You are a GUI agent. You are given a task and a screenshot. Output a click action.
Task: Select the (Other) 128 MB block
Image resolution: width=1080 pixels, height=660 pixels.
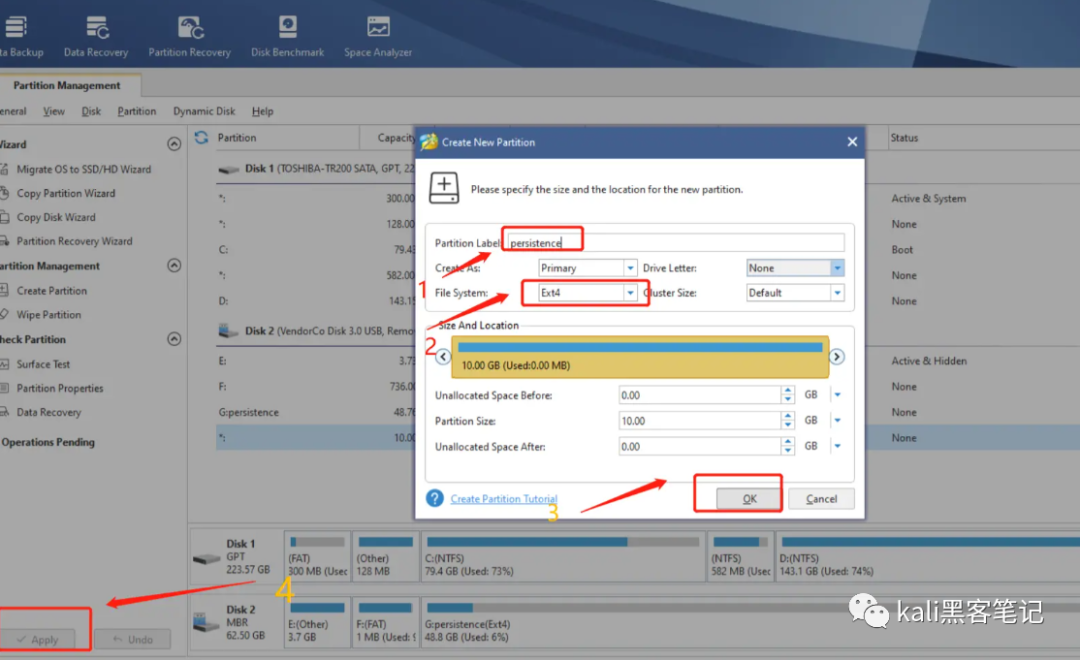(x=385, y=557)
